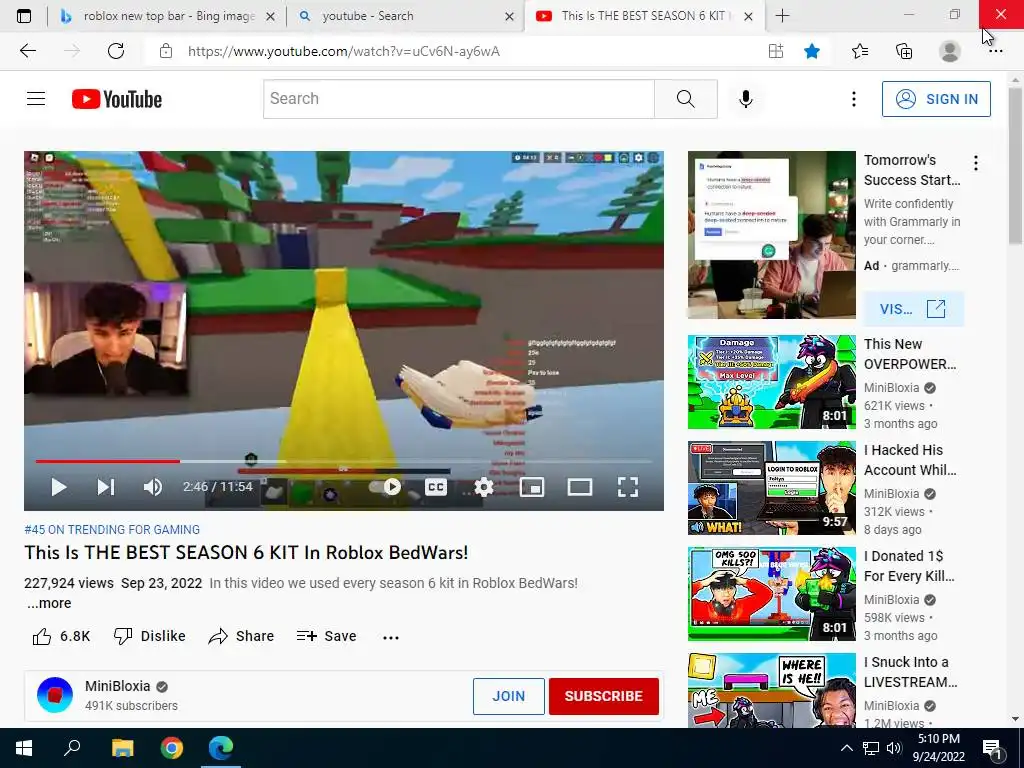
Task: Open Edge Settings and more menu
Action: coord(995,51)
